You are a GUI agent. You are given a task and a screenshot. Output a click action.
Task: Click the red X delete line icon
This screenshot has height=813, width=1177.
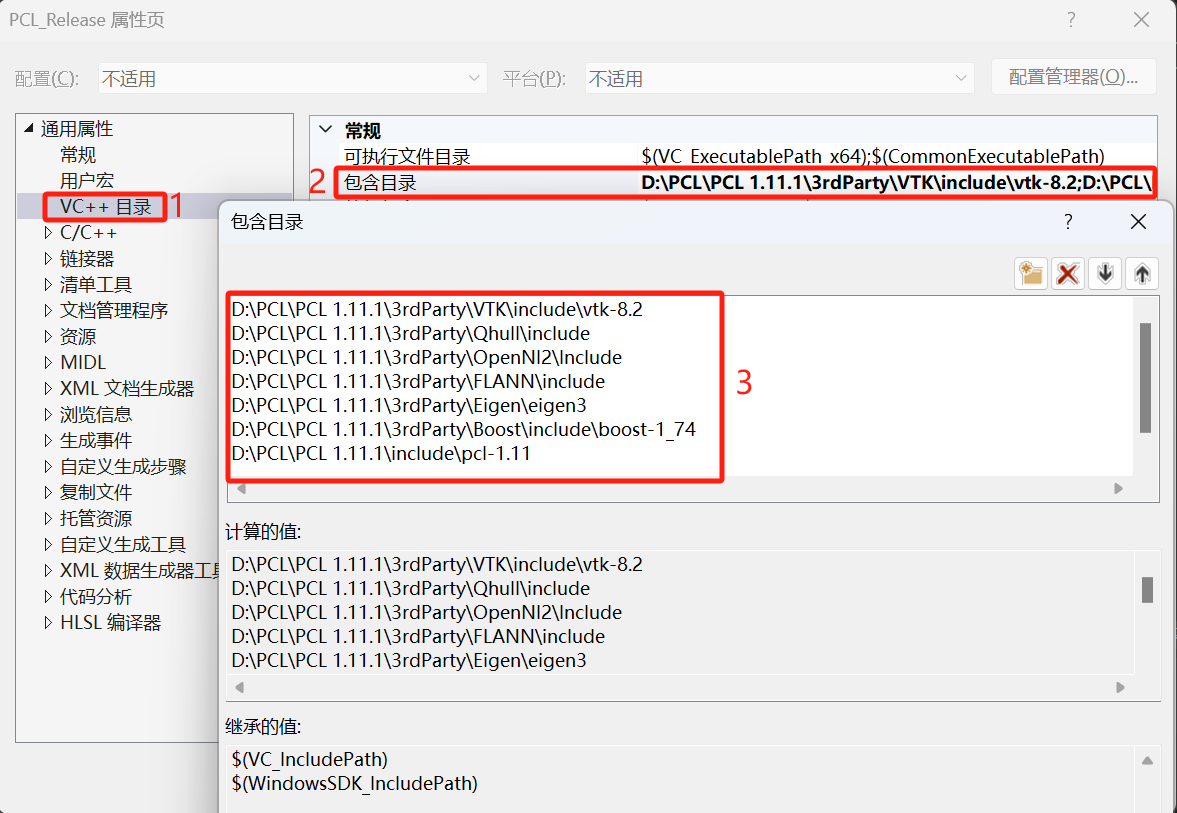(x=1068, y=274)
